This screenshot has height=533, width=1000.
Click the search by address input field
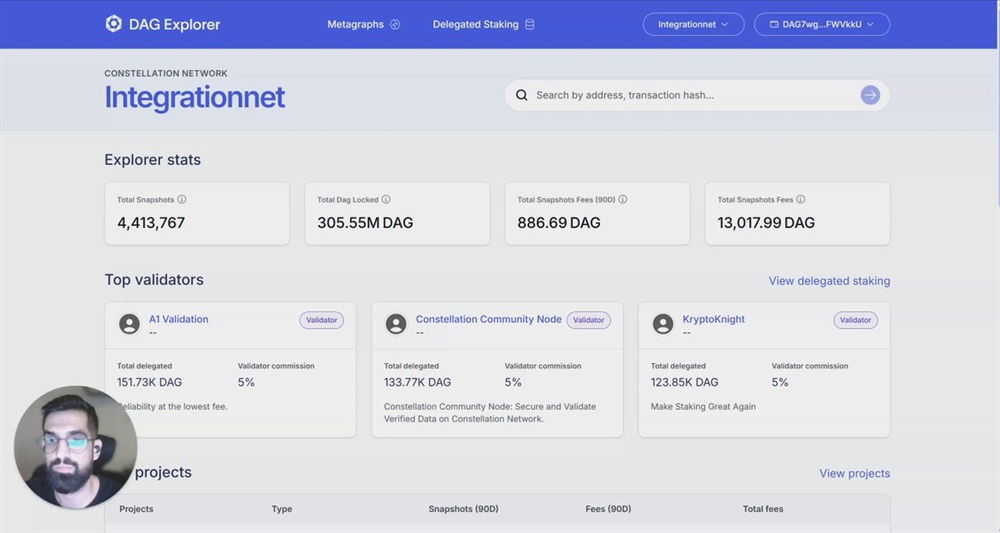(x=690, y=95)
